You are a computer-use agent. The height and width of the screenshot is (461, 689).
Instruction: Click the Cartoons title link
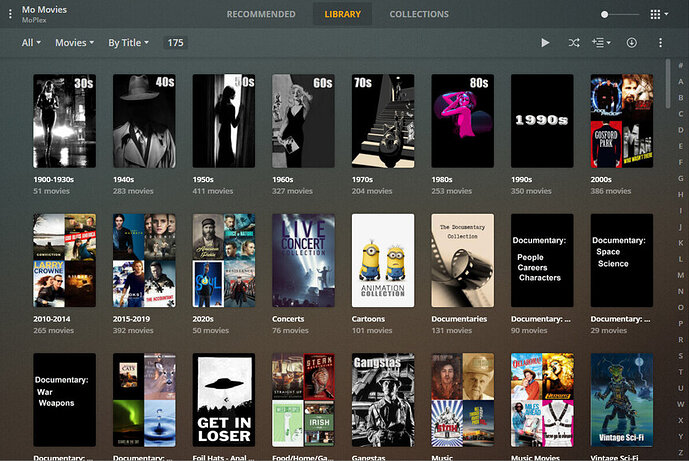pos(368,319)
